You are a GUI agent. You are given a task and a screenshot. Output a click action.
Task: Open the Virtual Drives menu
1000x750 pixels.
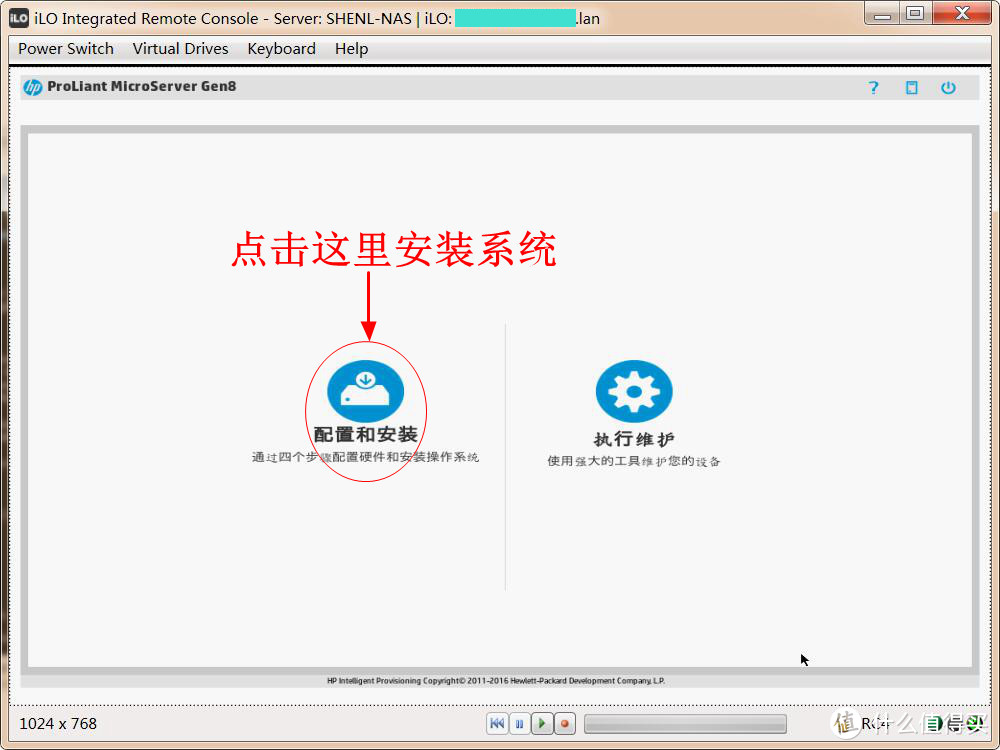(x=180, y=48)
